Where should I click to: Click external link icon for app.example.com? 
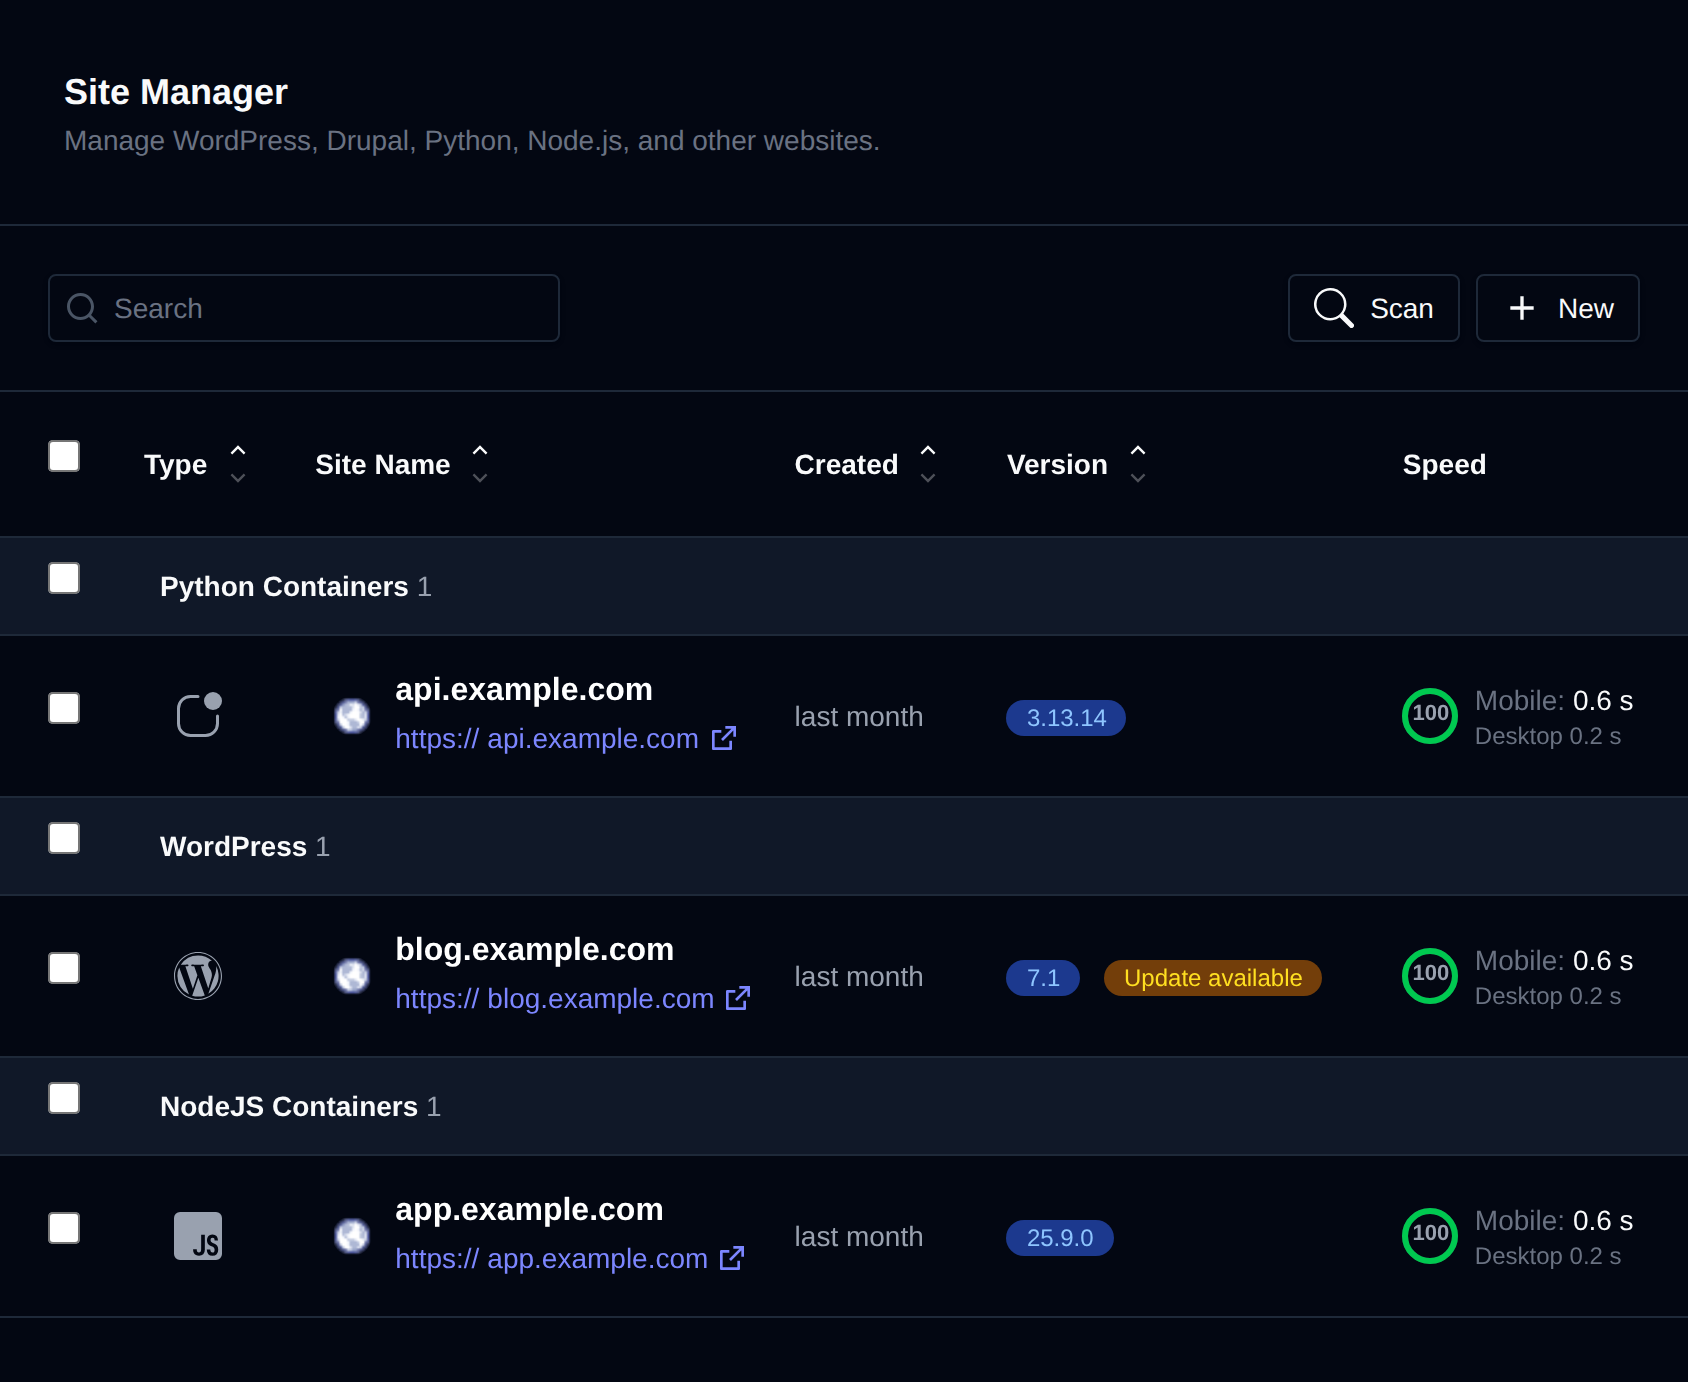point(732,1259)
